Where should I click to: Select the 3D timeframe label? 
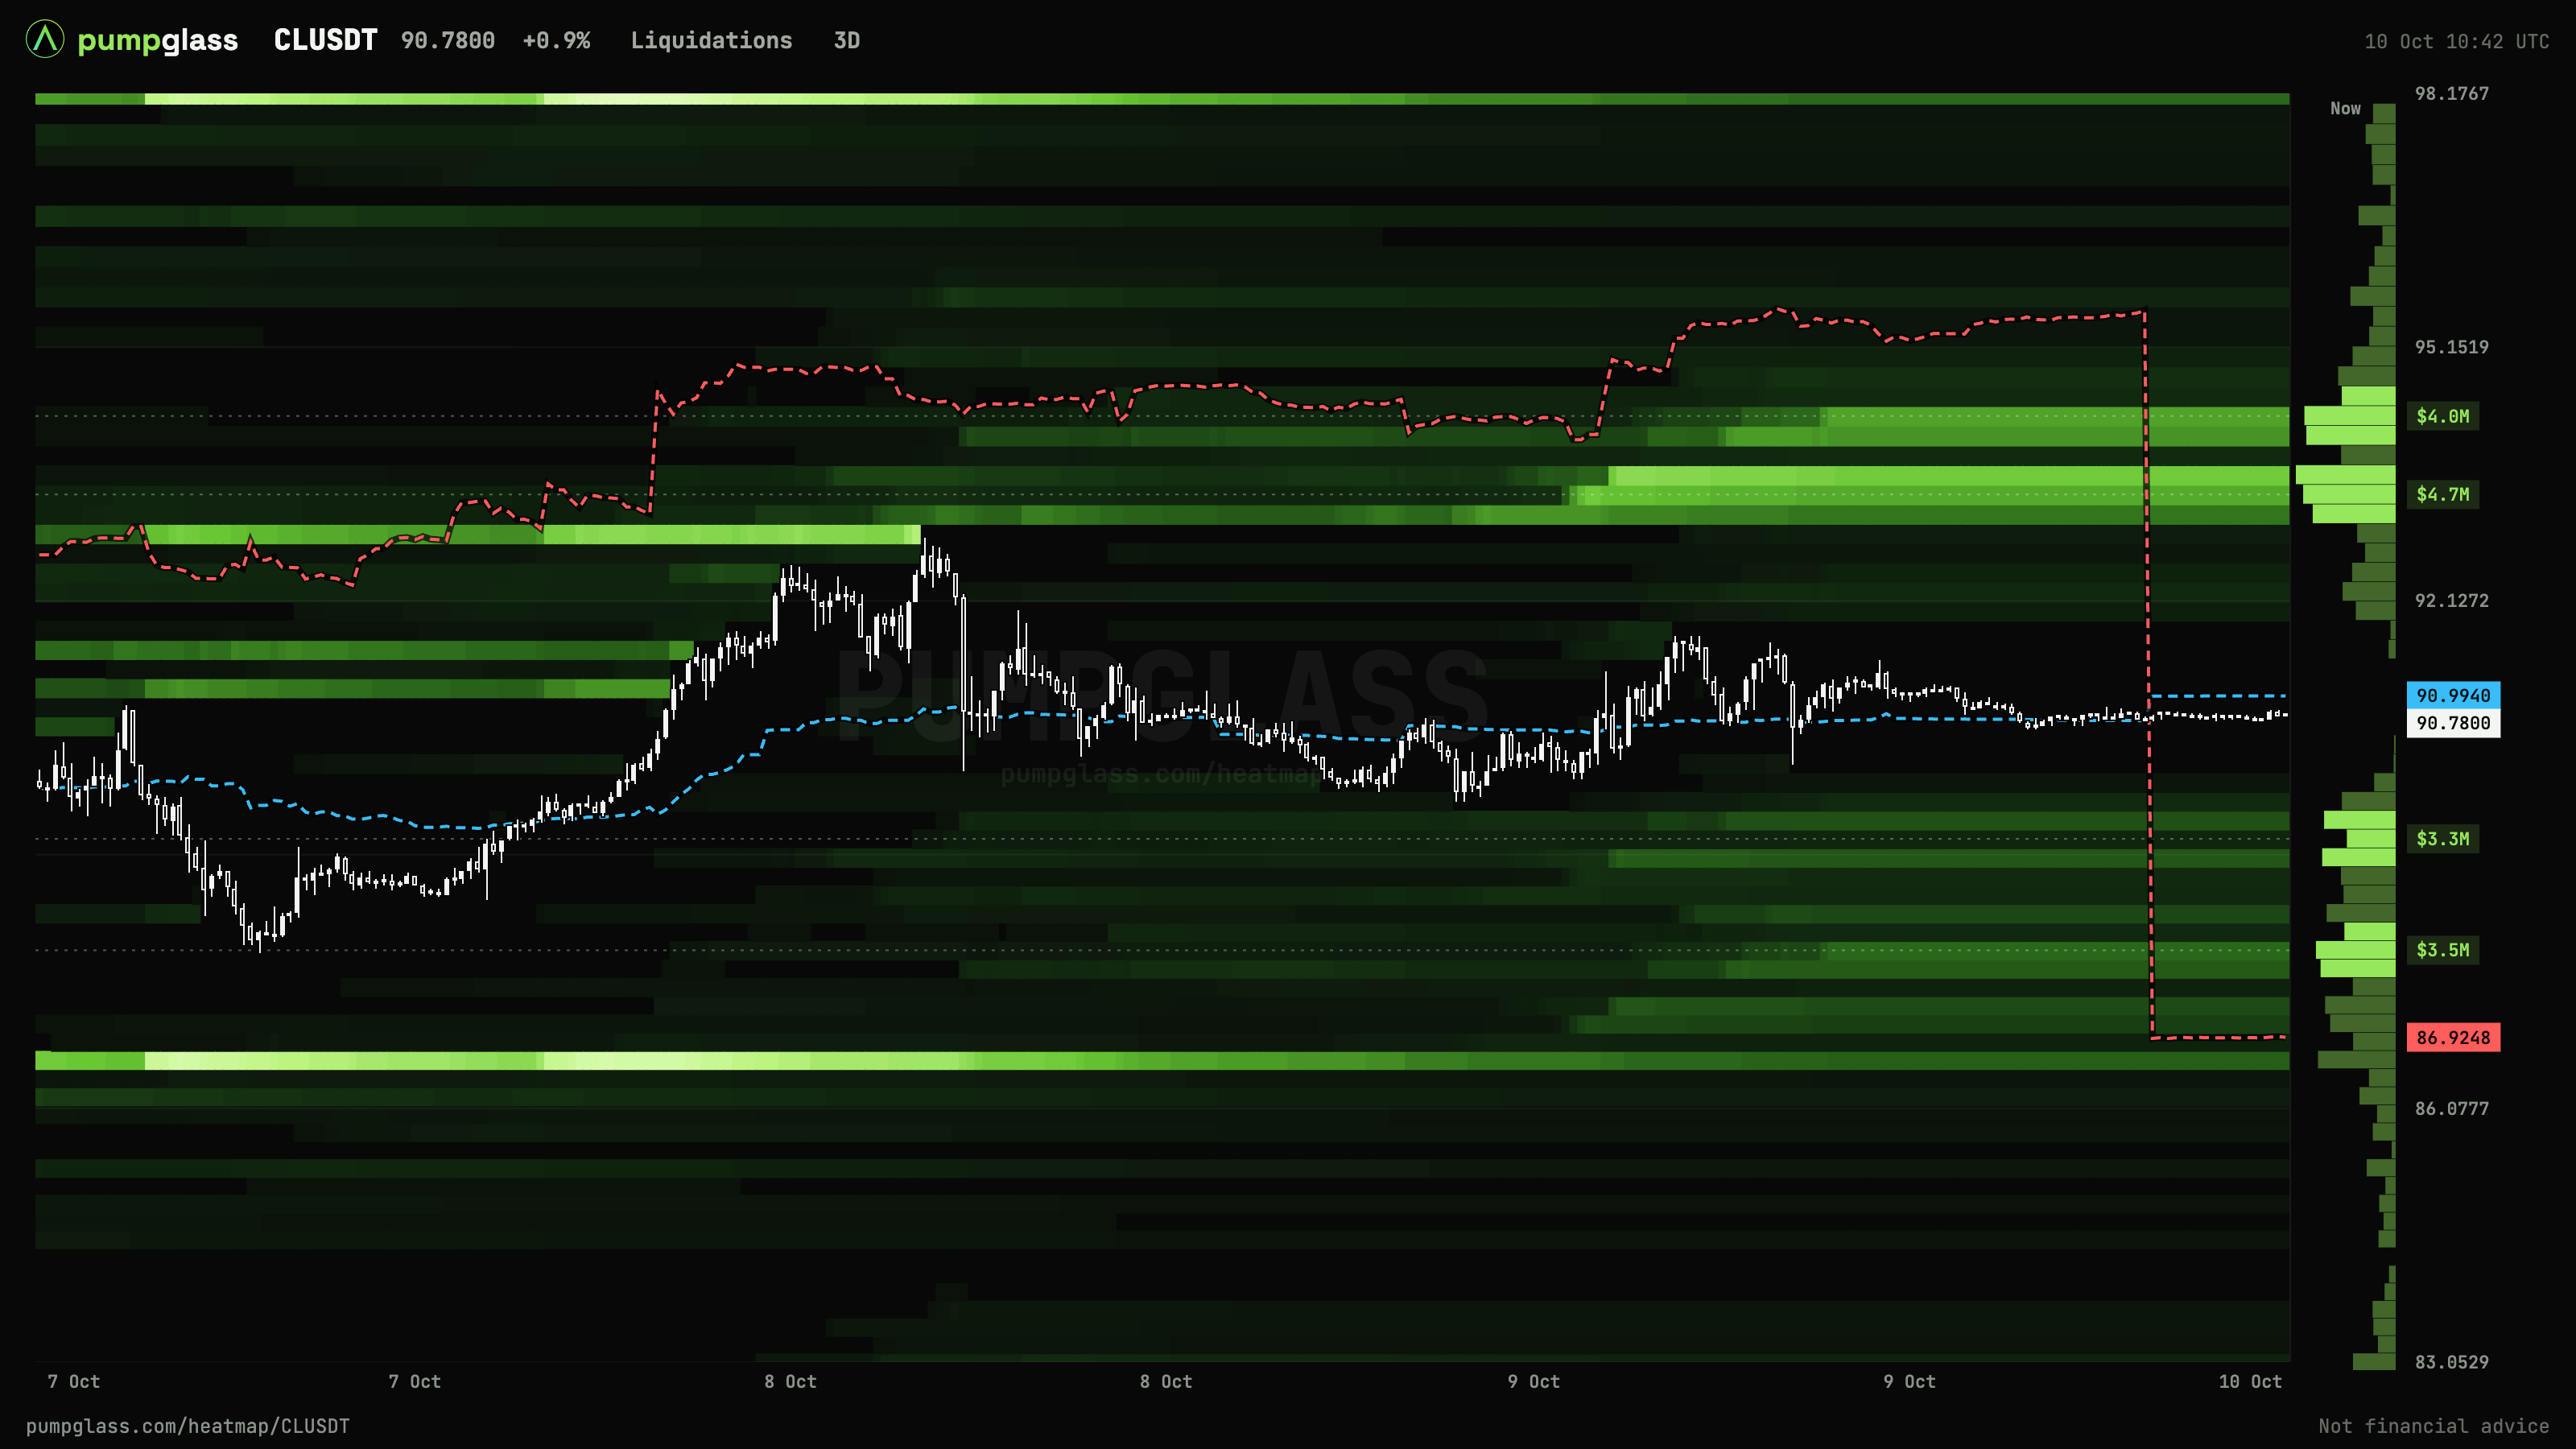846,40
